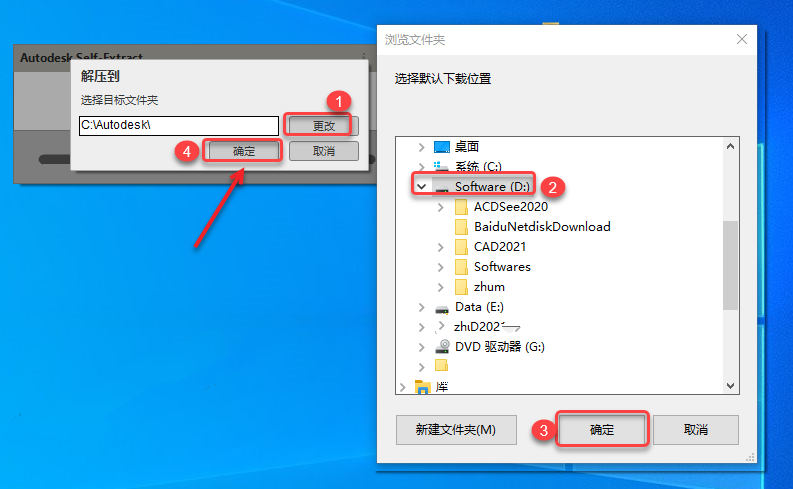Viewport: 793px width, 489px height.
Task: Click the C:\Autodesk\ path input field
Action: [179, 125]
